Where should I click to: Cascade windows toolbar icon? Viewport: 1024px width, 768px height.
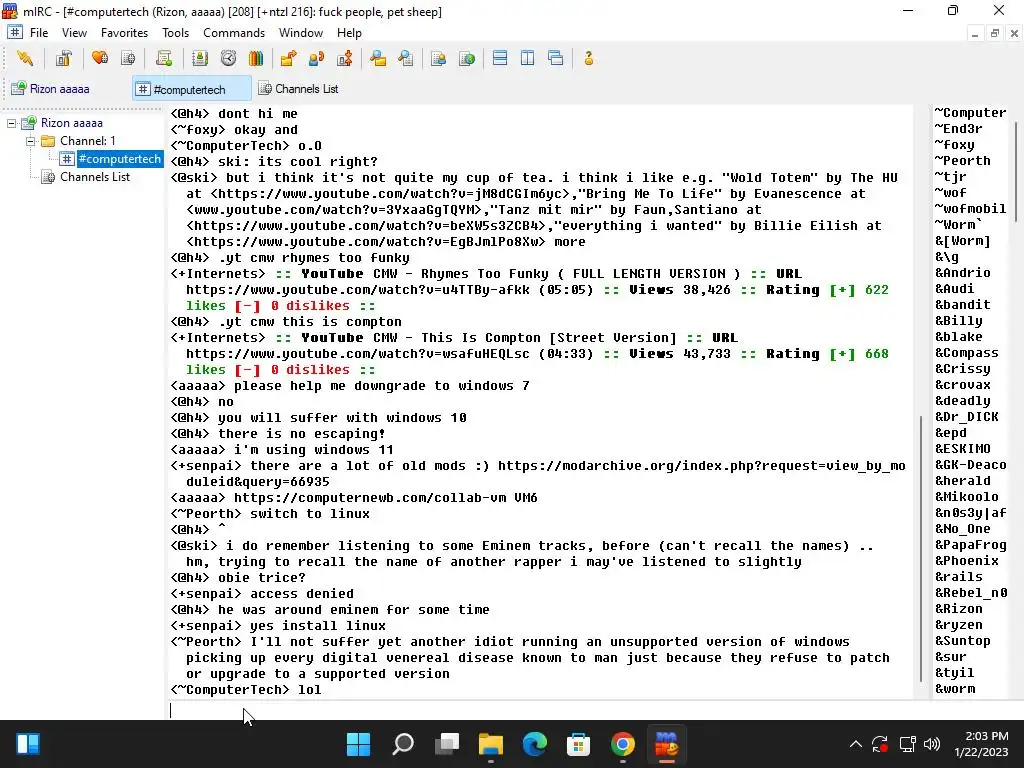pos(556,59)
